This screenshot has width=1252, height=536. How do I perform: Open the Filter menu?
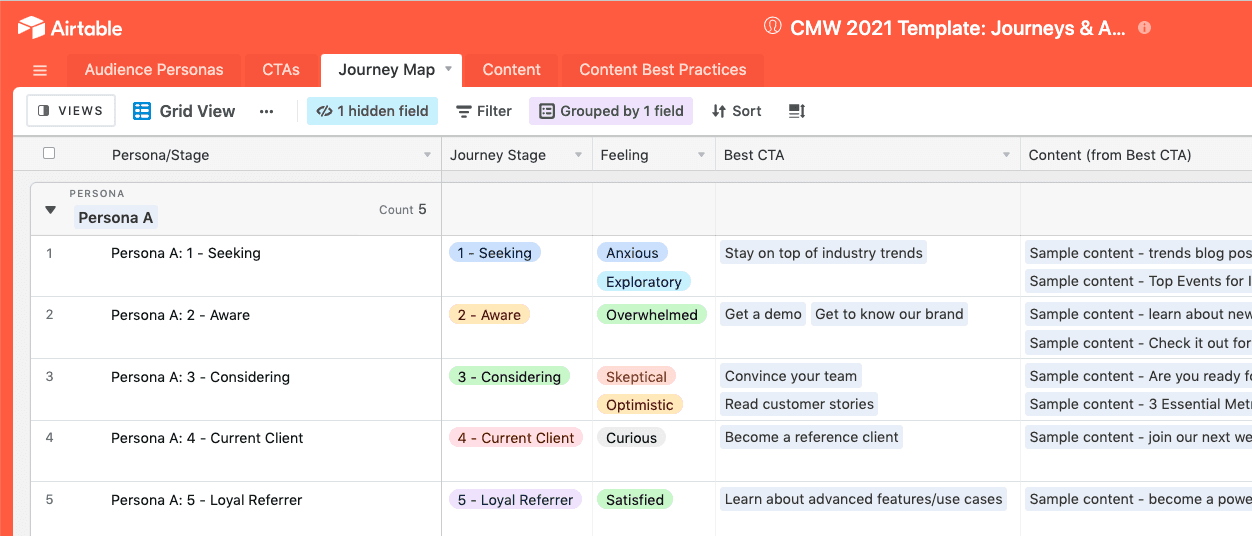click(484, 111)
